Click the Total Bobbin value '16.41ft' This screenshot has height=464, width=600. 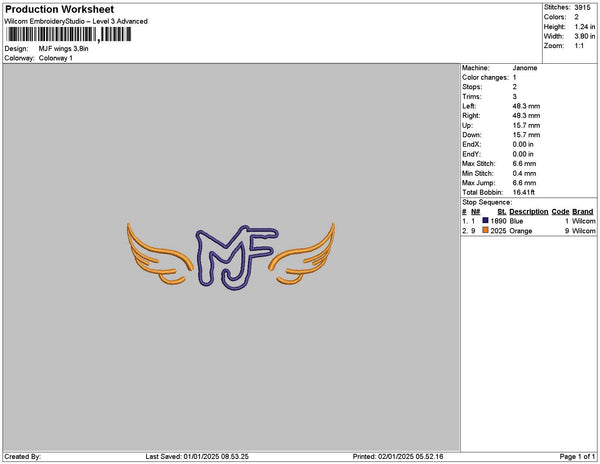[x=523, y=192]
